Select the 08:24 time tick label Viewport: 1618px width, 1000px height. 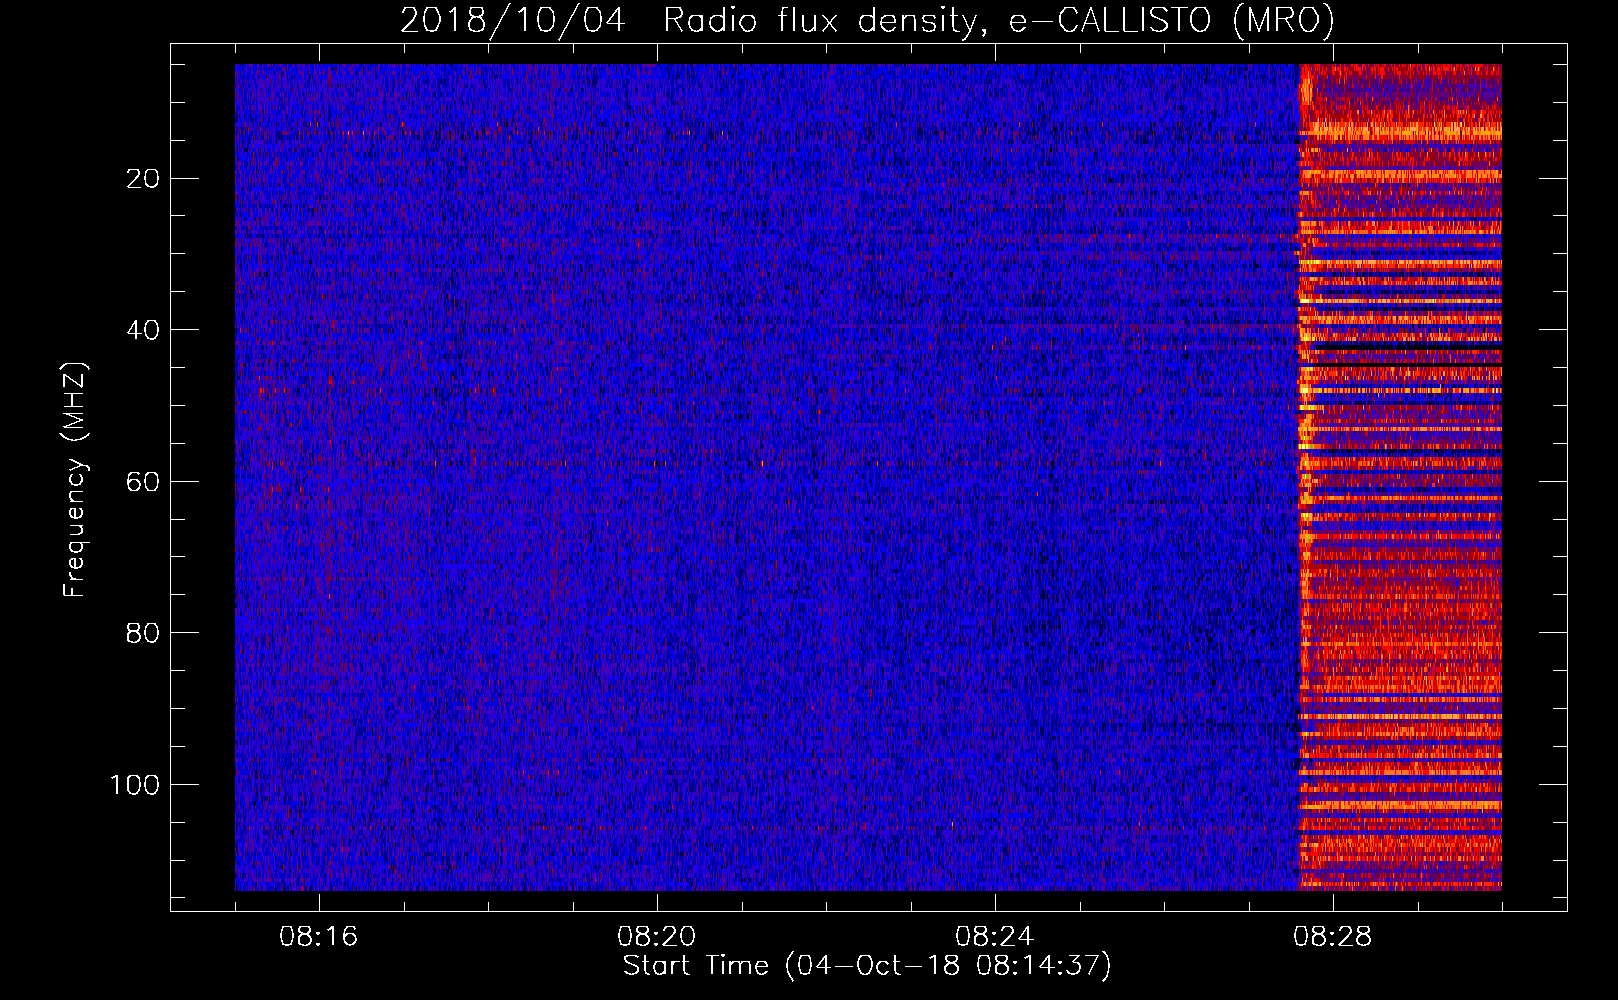click(995, 937)
